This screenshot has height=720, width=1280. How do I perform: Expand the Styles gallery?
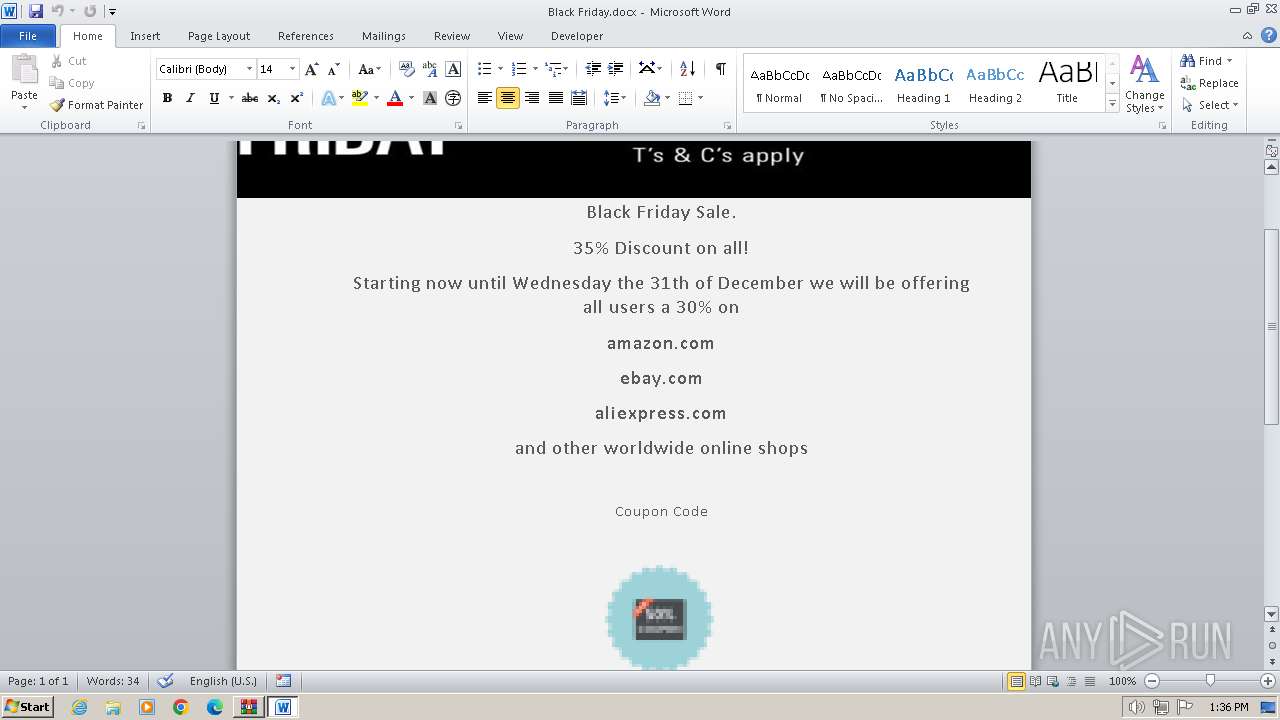click(x=1112, y=103)
